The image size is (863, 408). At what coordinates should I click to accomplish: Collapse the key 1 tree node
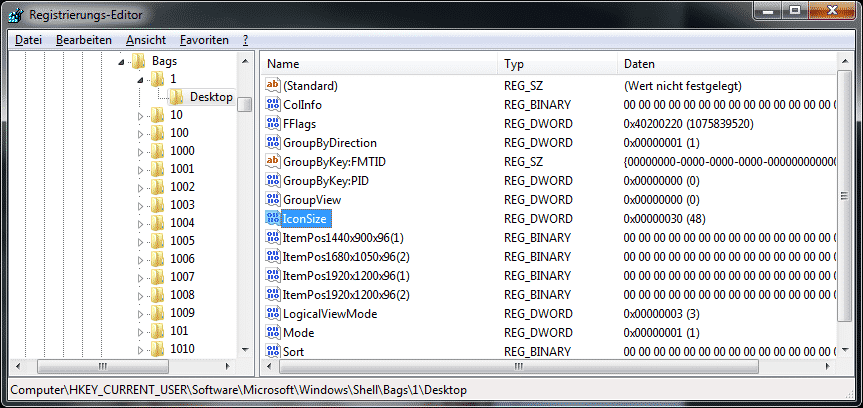pos(140,80)
